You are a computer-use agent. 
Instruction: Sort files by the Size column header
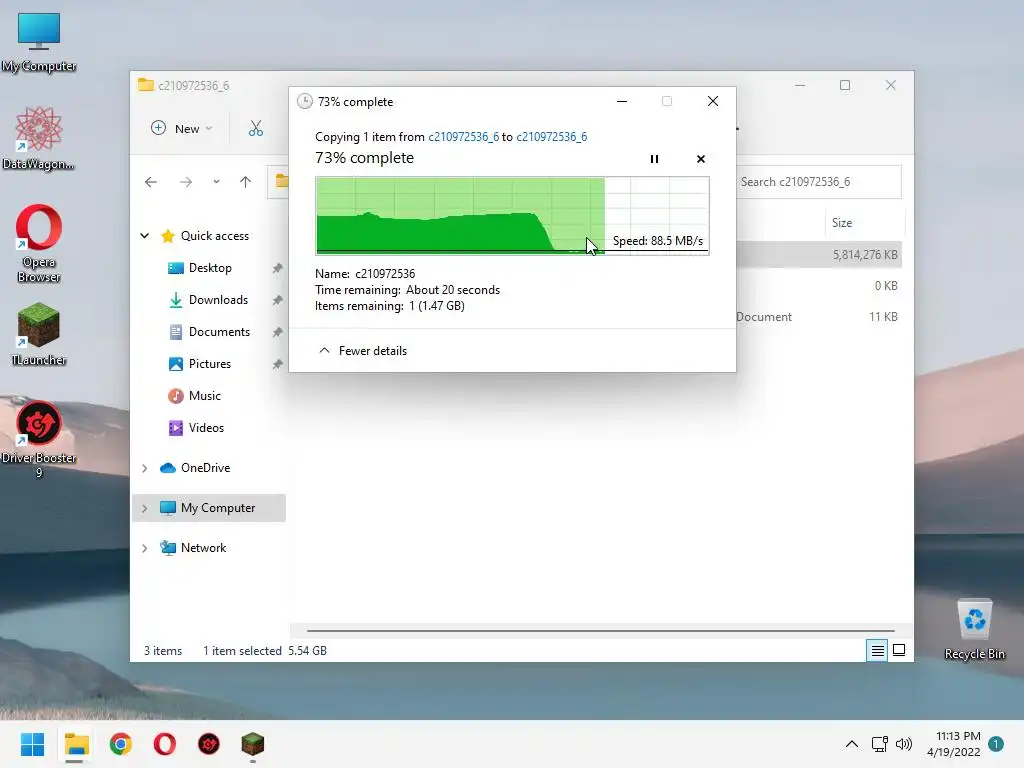[842, 223]
